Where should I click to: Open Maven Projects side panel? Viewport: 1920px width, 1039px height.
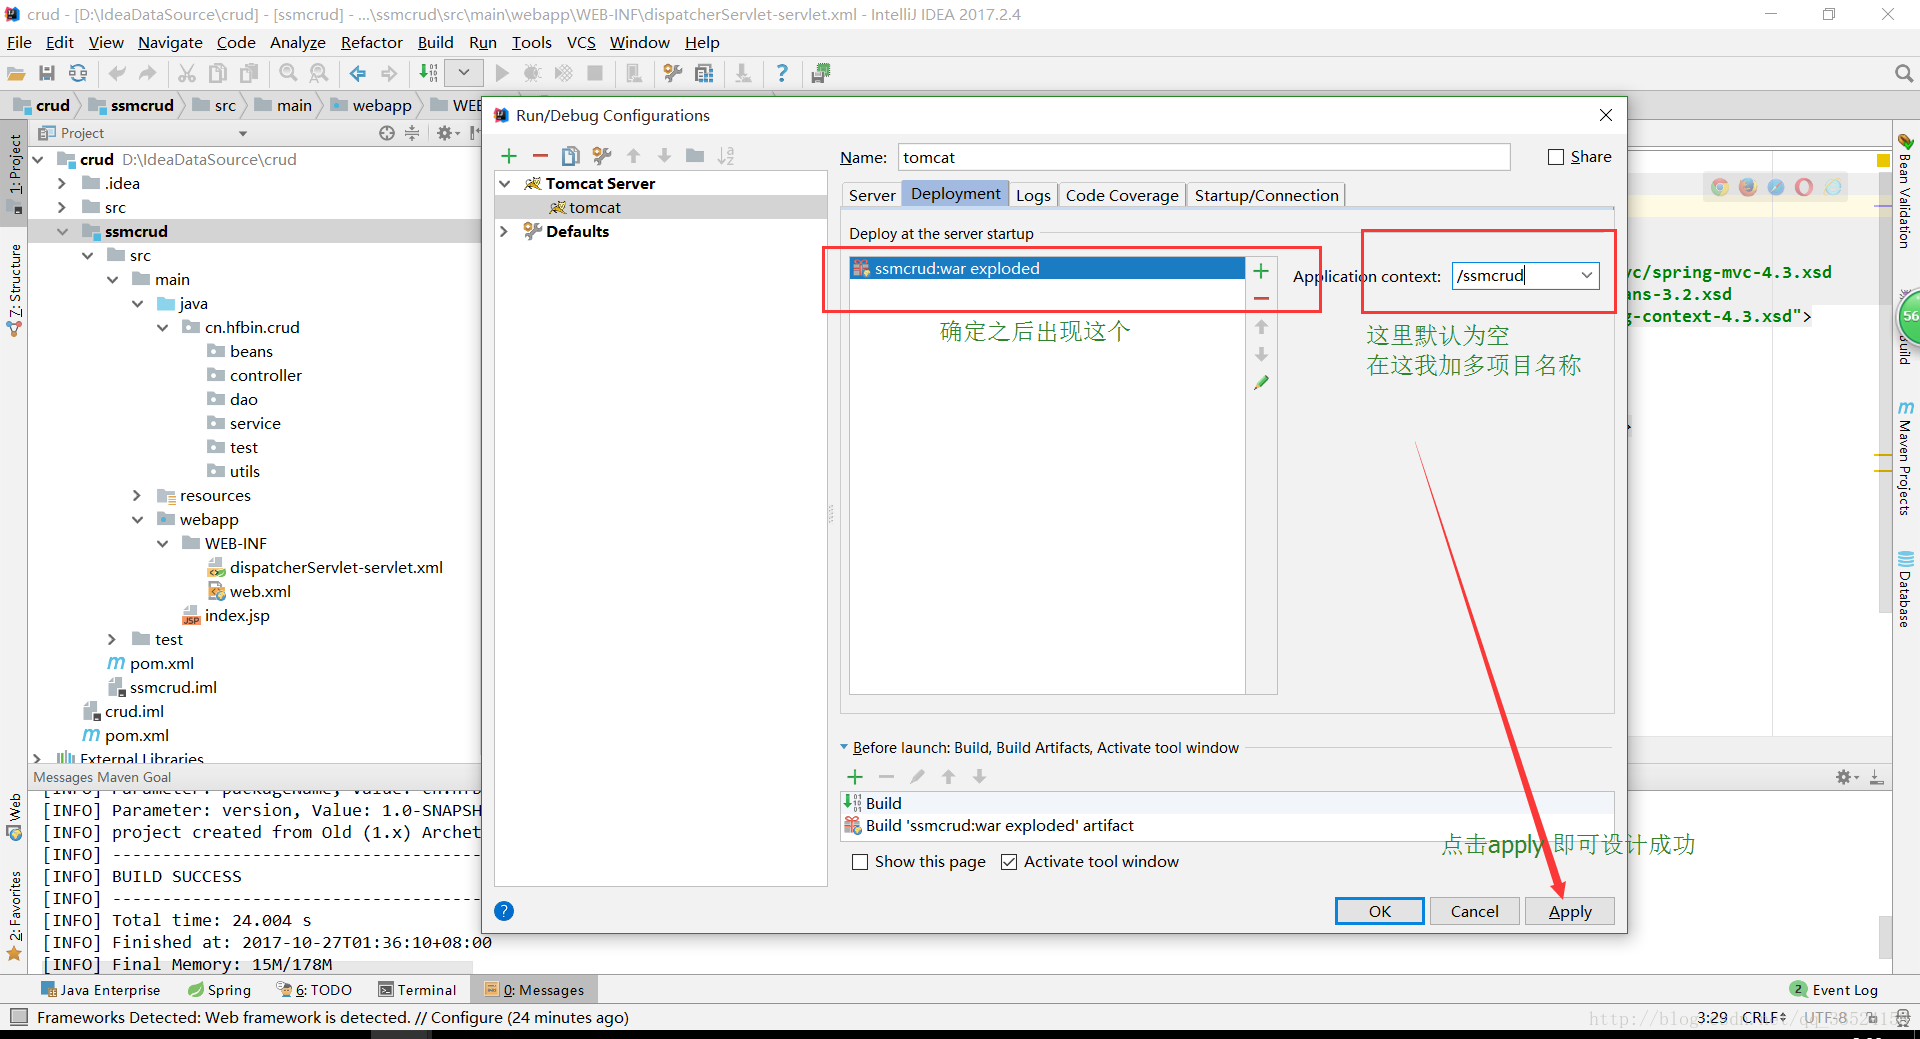(x=1905, y=460)
